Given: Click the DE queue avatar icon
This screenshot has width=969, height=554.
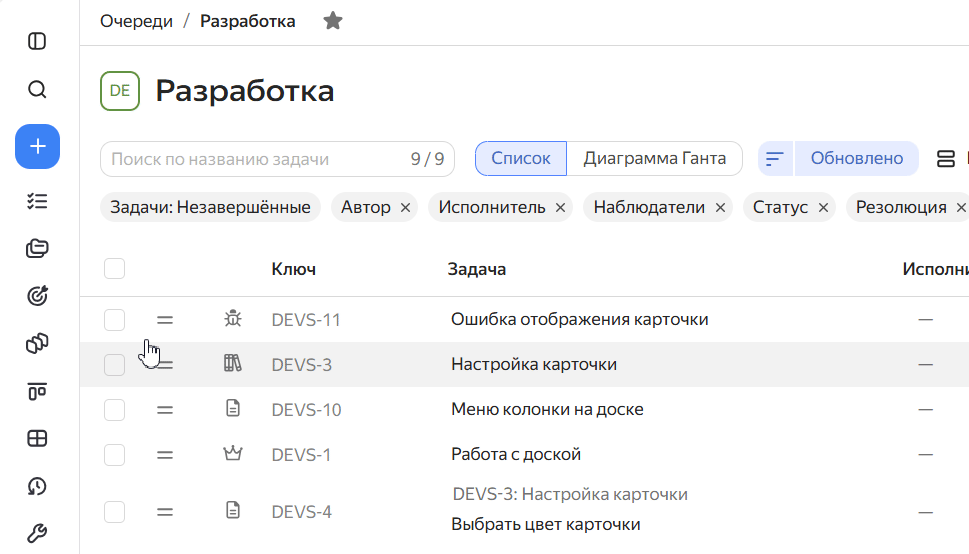Looking at the screenshot, I should [120, 91].
